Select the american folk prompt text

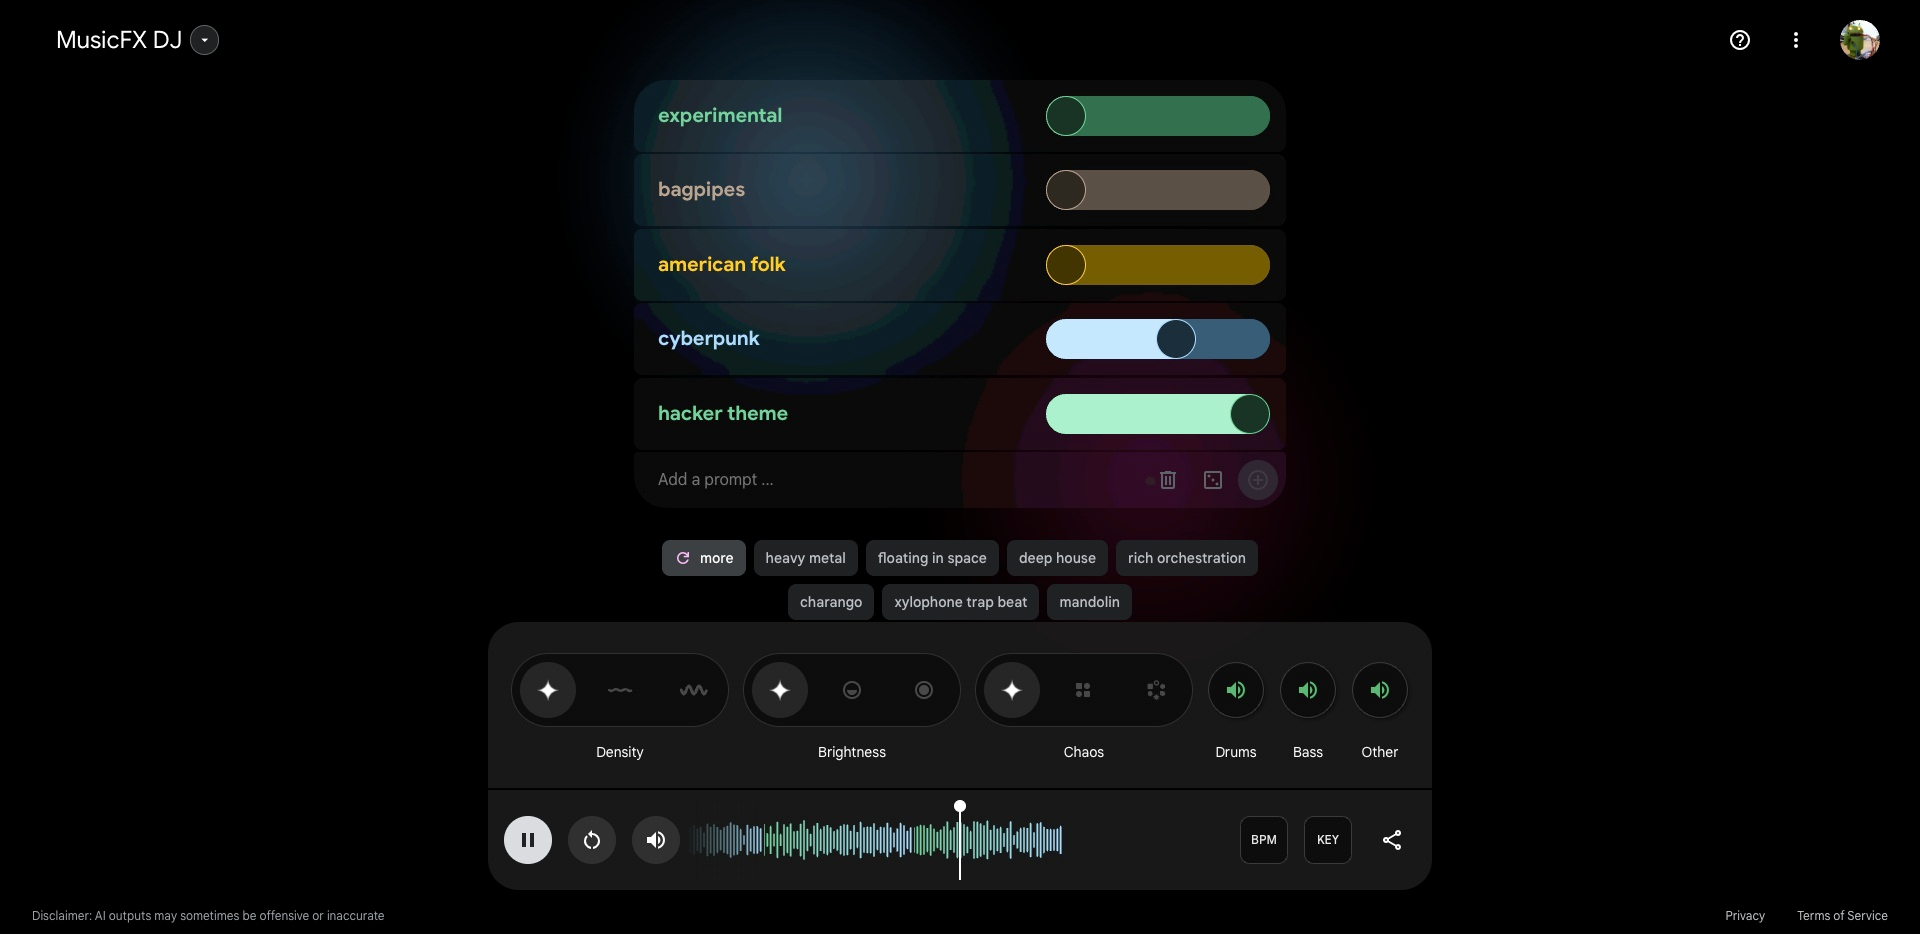(721, 264)
